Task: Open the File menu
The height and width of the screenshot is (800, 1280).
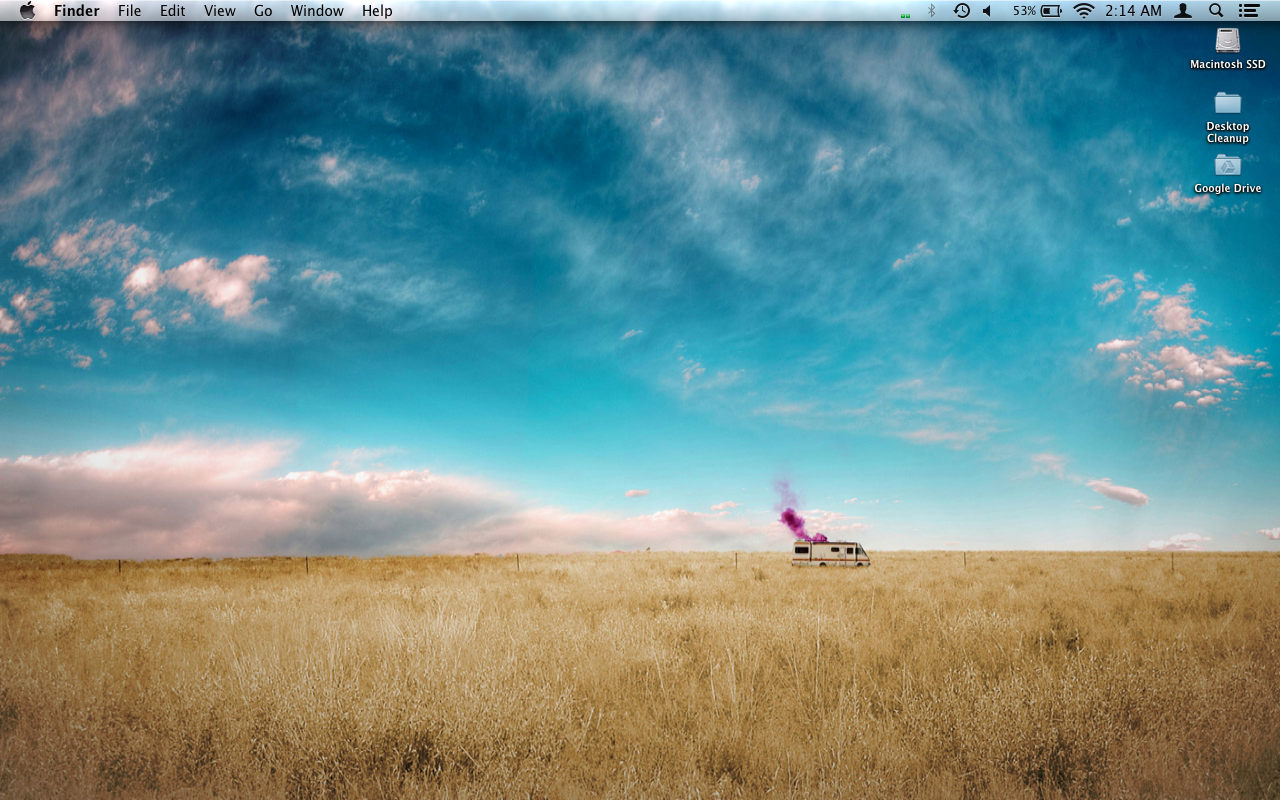Action: tap(129, 11)
